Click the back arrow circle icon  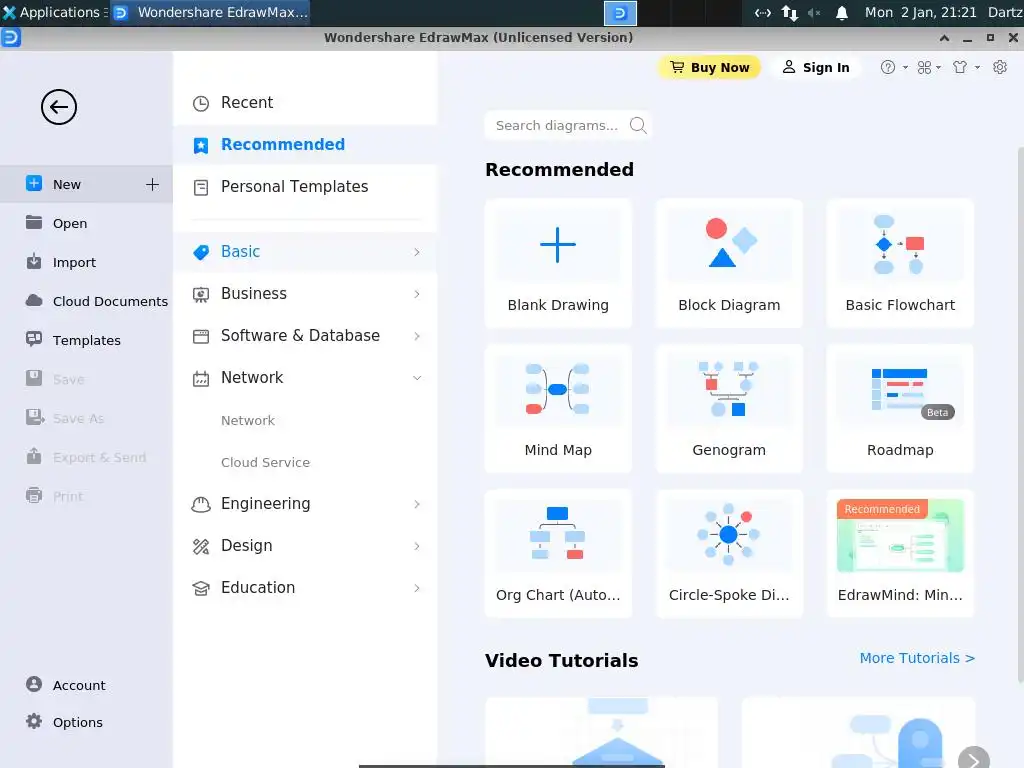click(59, 107)
